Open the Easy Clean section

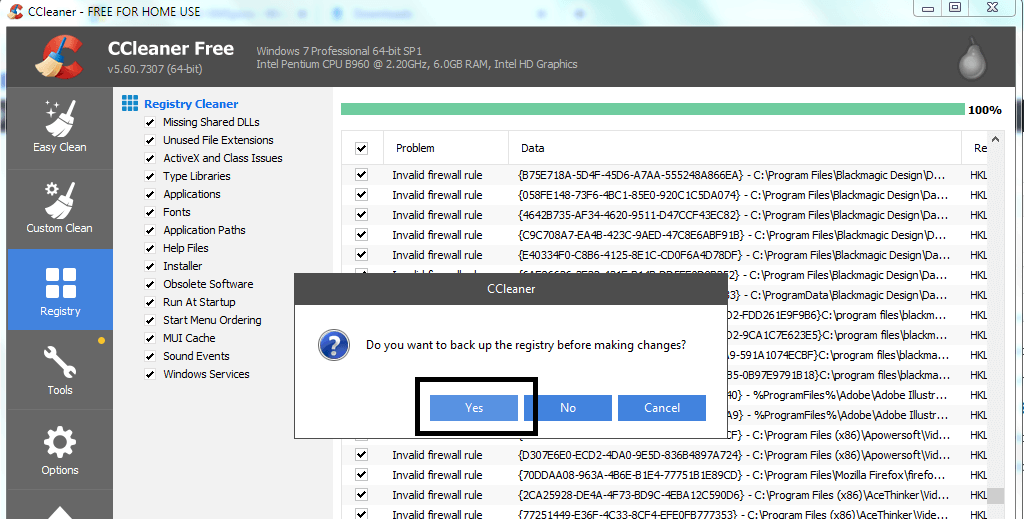tap(59, 128)
